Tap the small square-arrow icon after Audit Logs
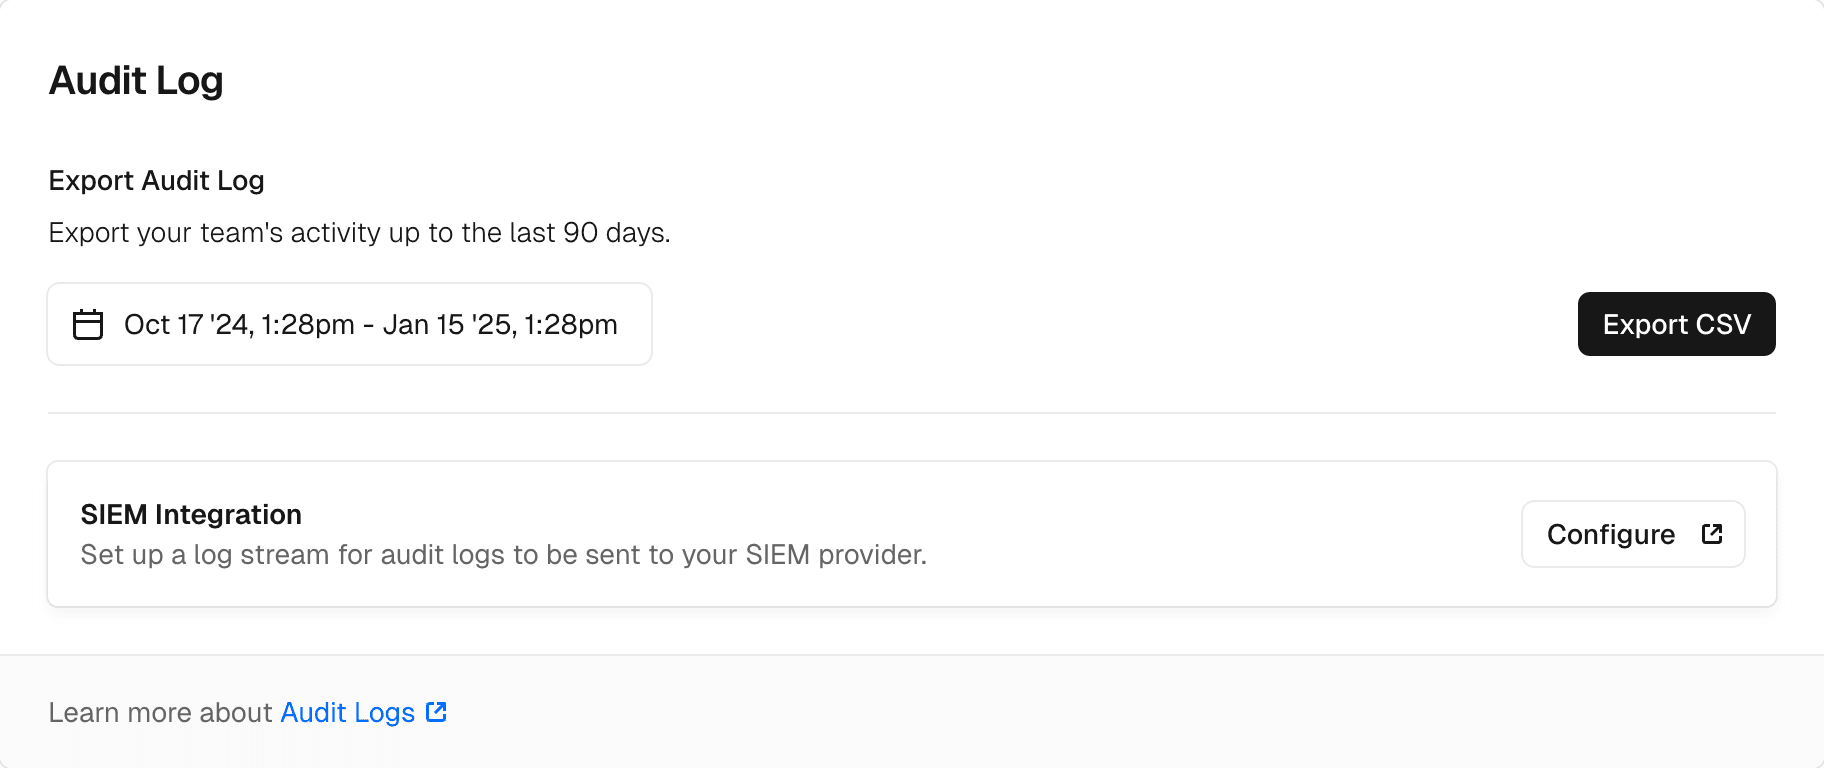 tap(437, 712)
